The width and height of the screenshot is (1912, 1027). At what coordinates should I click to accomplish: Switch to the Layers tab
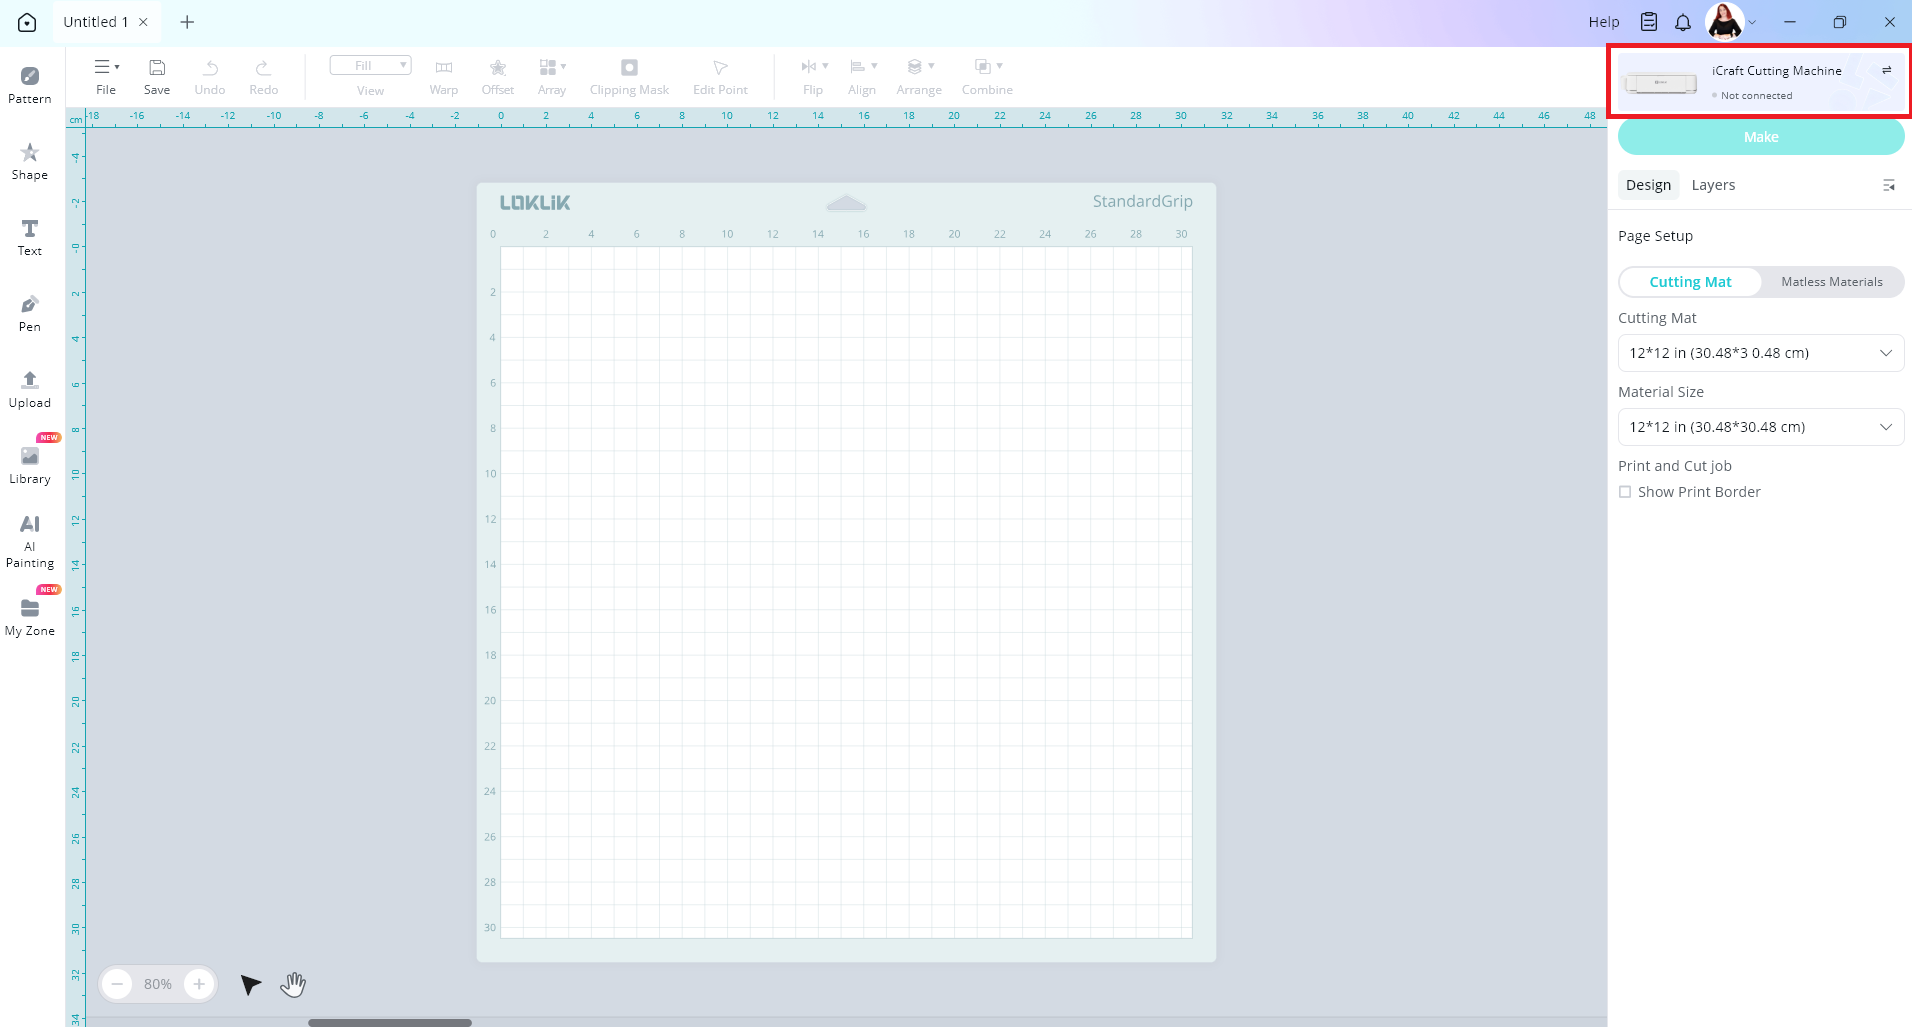pos(1713,185)
